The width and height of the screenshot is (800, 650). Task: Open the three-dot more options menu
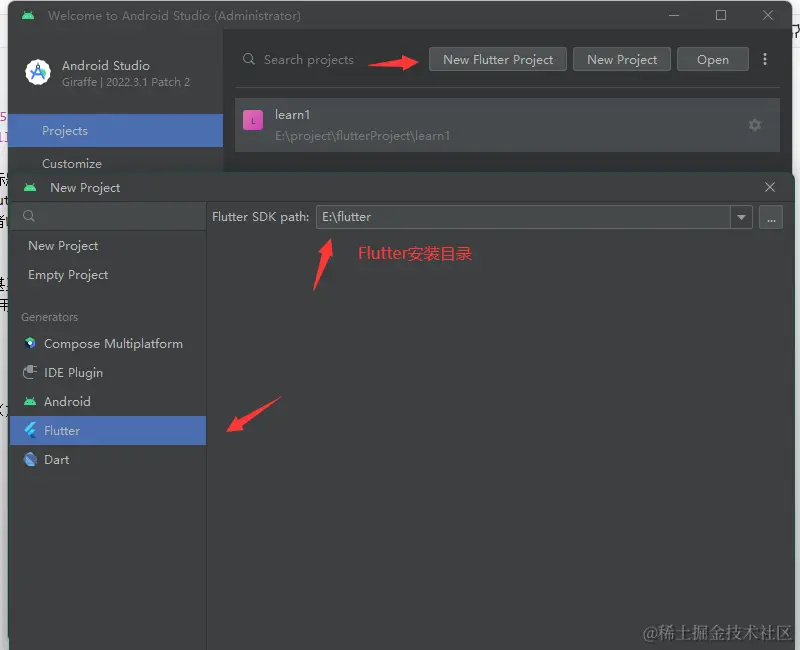pos(764,59)
